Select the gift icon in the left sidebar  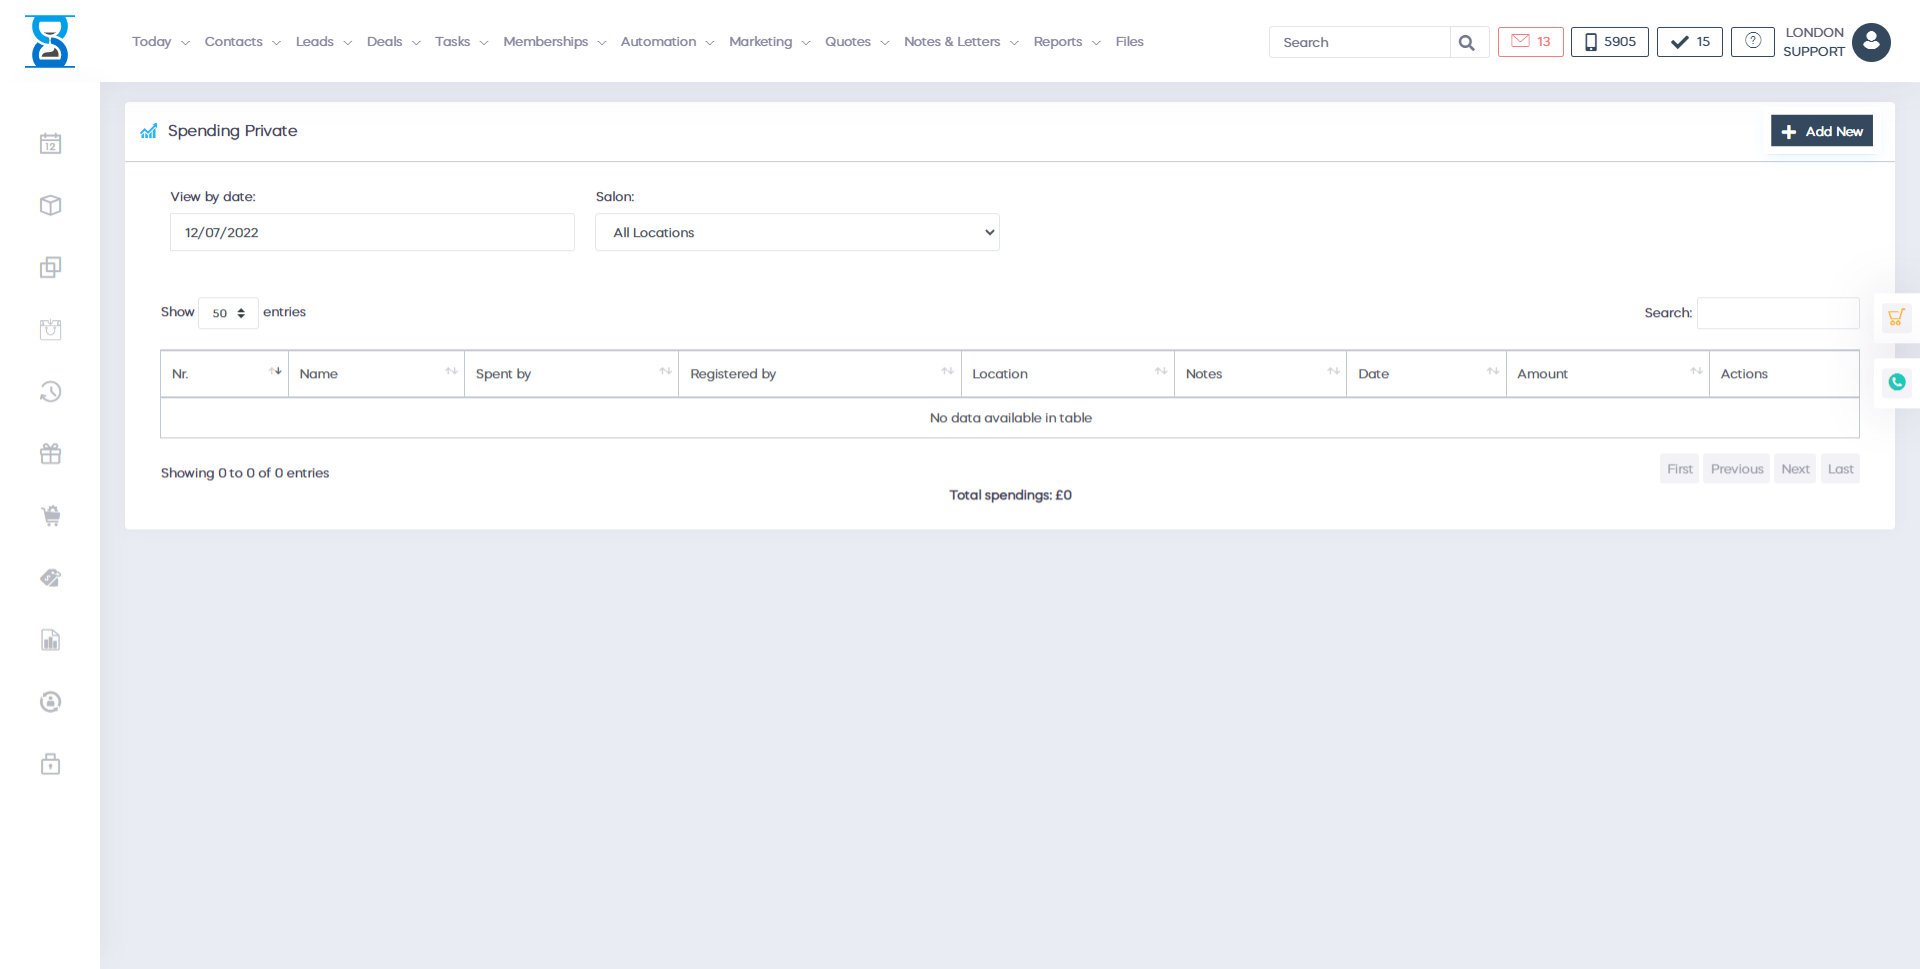click(x=50, y=453)
